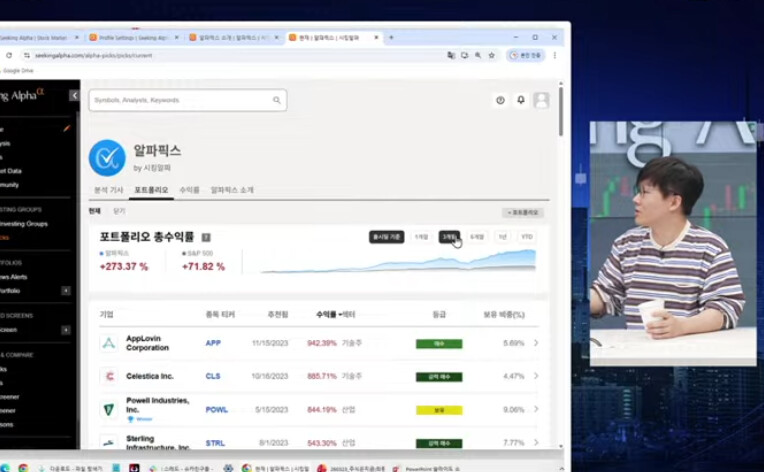This screenshot has height=472, width=764.
Task: Click the portfolio performance chart
Action: [398, 261]
